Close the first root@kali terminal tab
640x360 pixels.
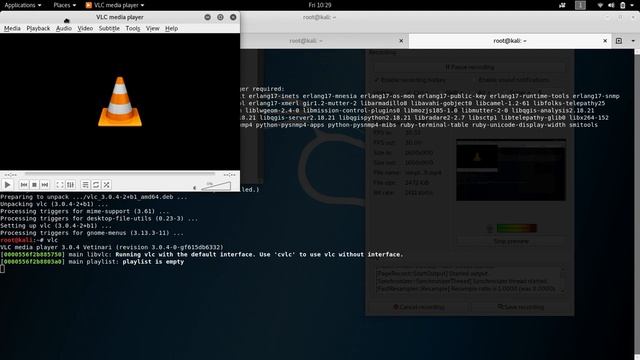(x=401, y=40)
